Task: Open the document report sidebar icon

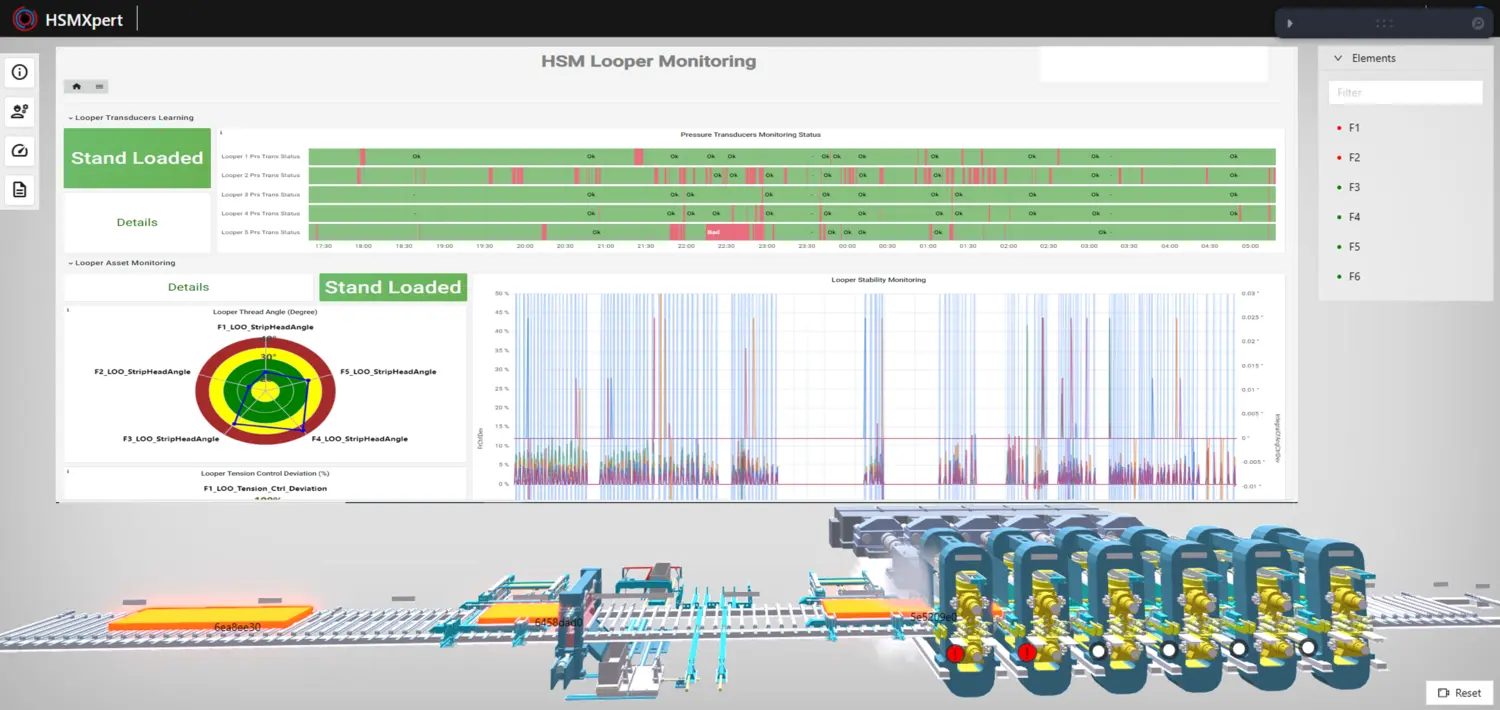Action: pos(20,190)
